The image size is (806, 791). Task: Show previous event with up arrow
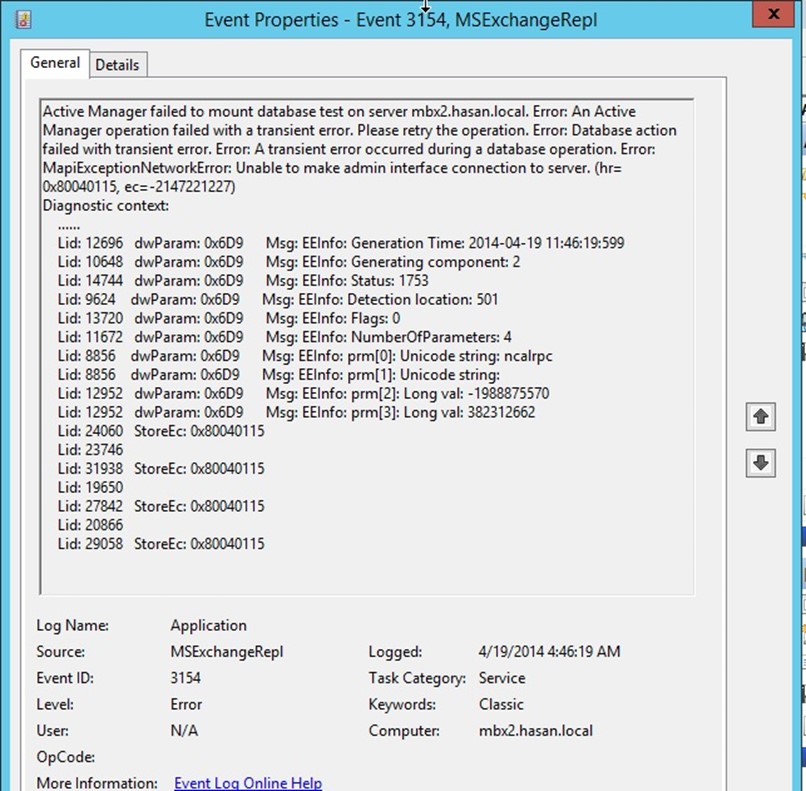(x=761, y=416)
